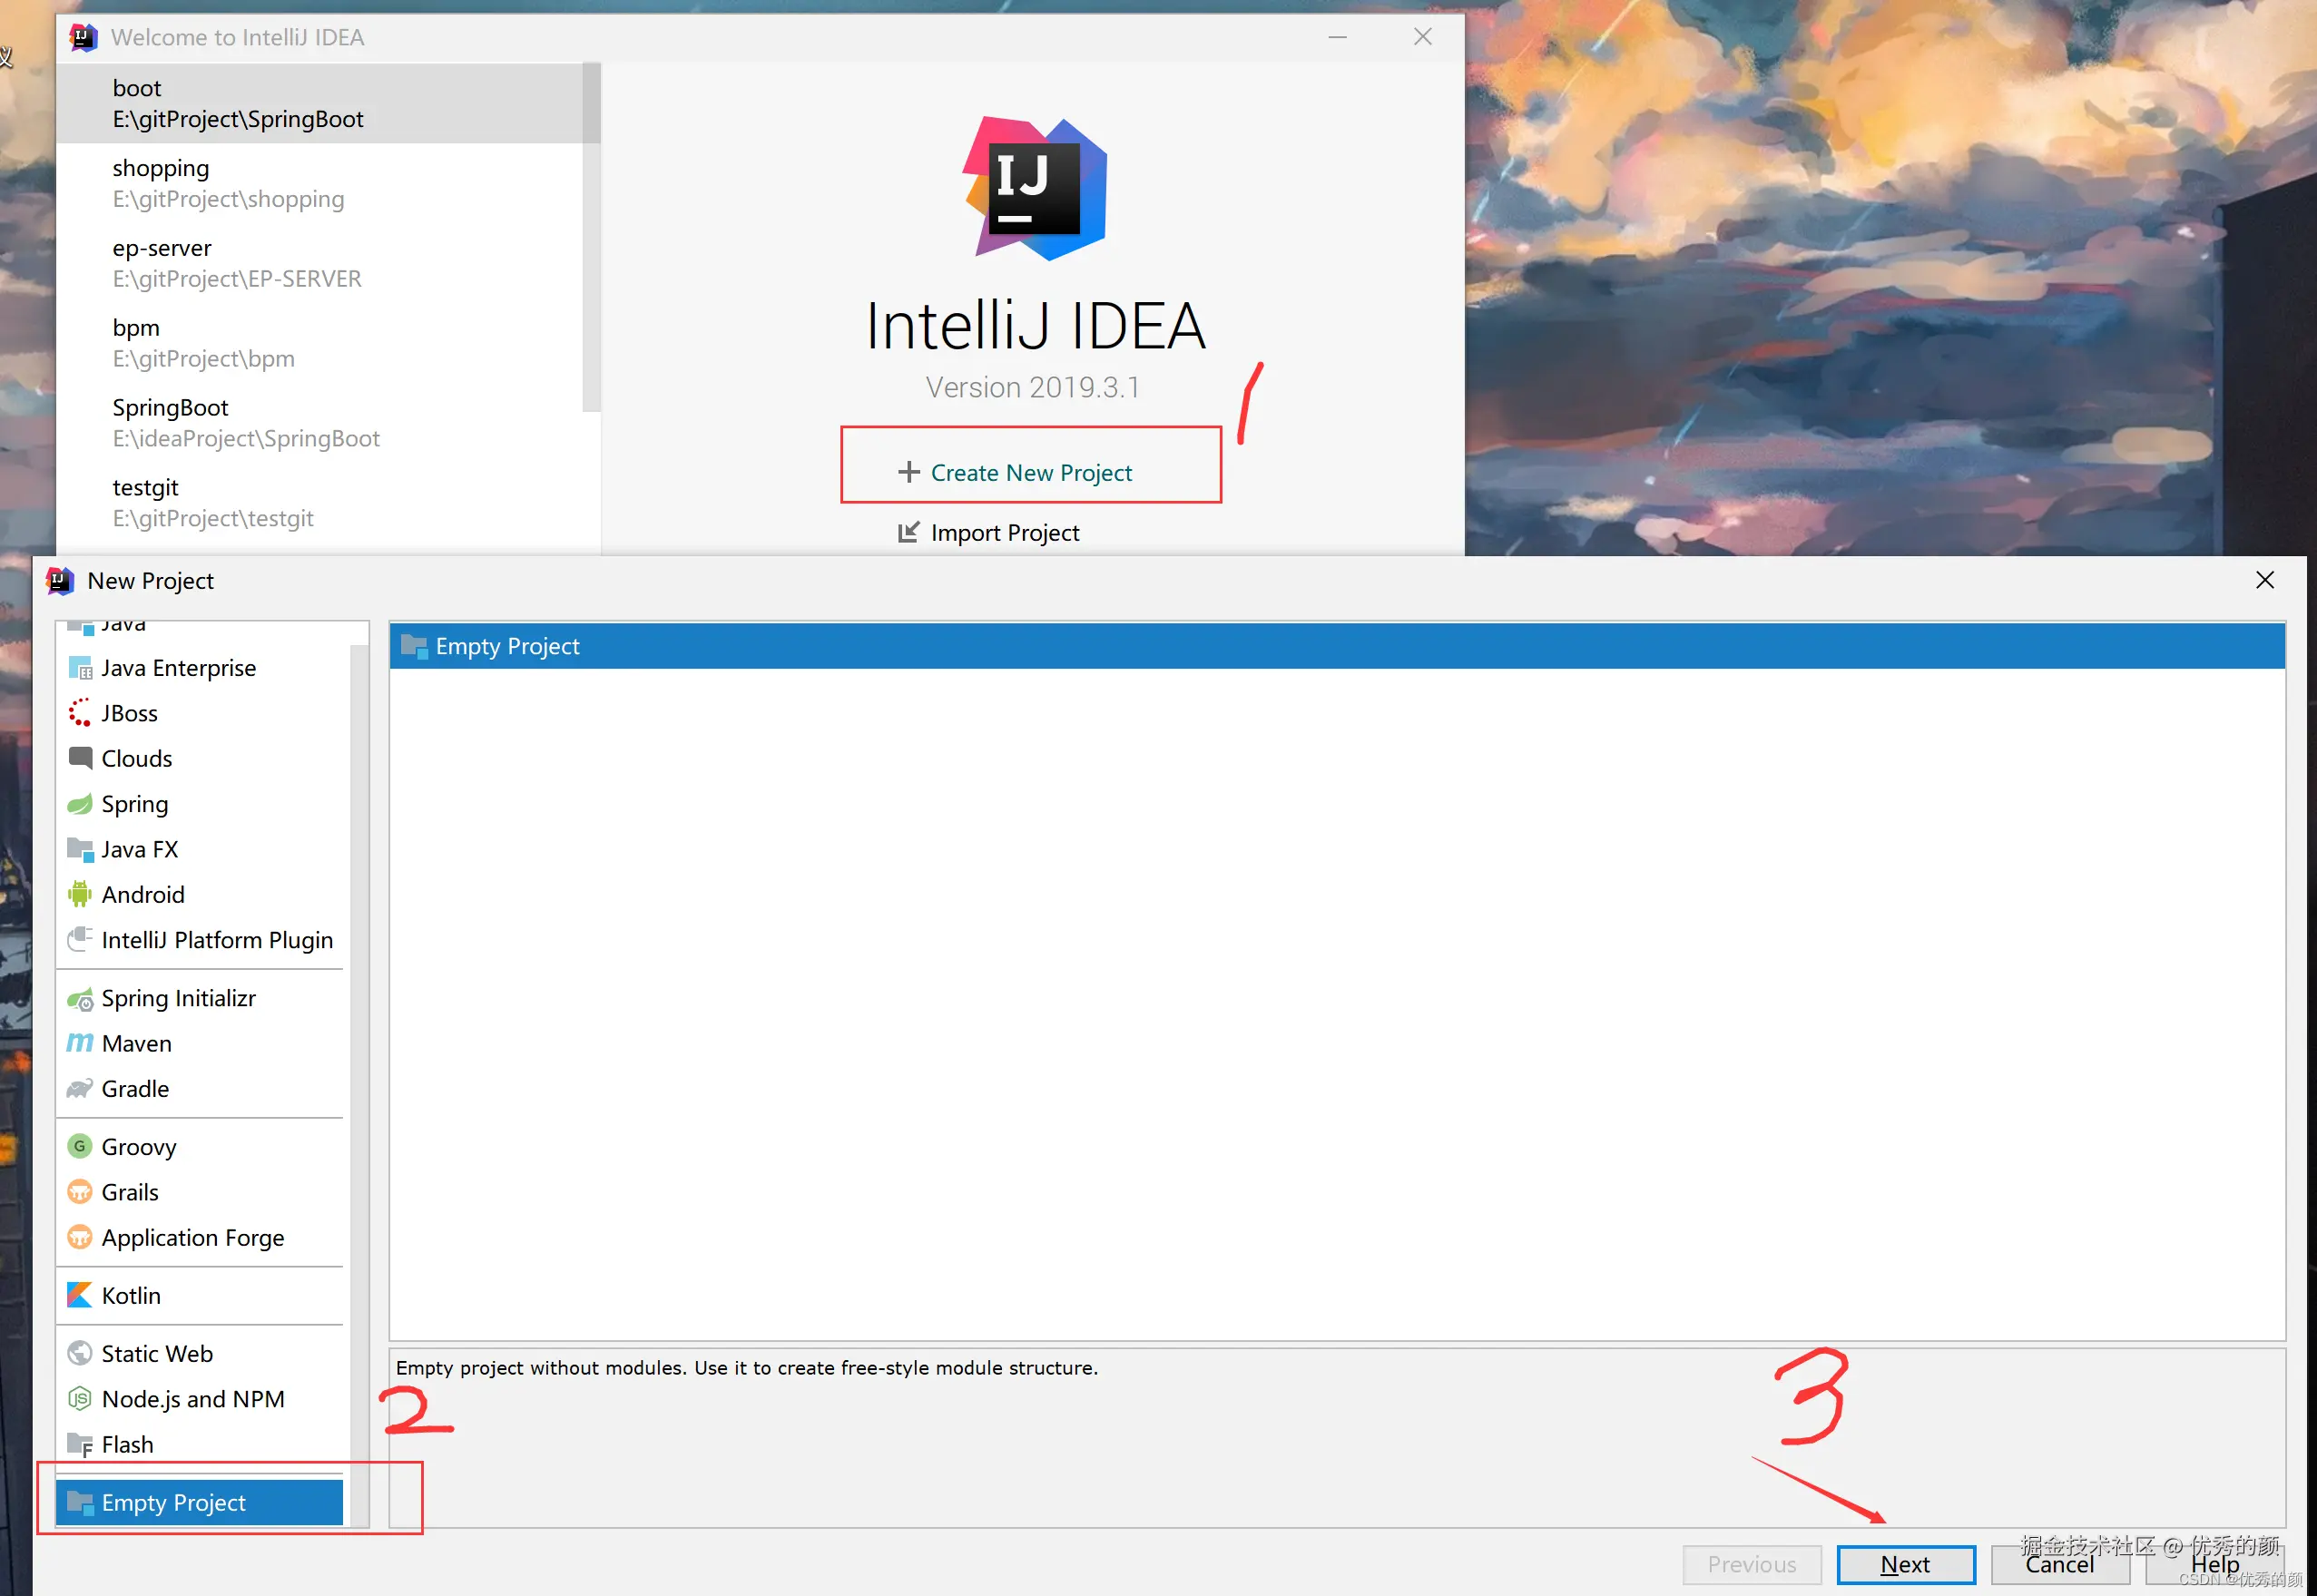Select Empty Project in left list
This screenshot has height=1596, width=2317.
tap(174, 1502)
